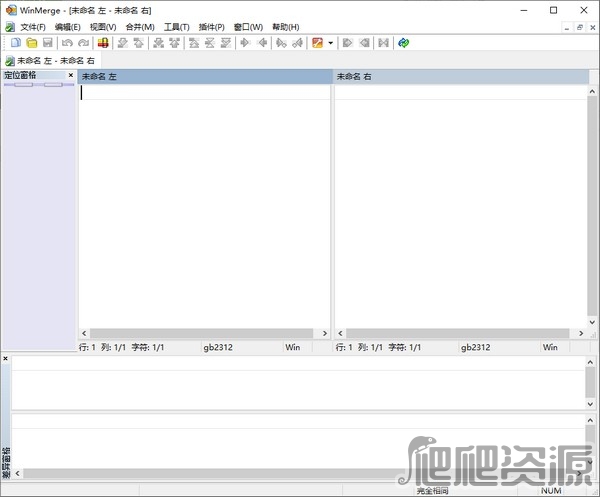The width and height of the screenshot is (600, 497).
Task: Click the left pane Win line-ending status
Action: (293, 347)
